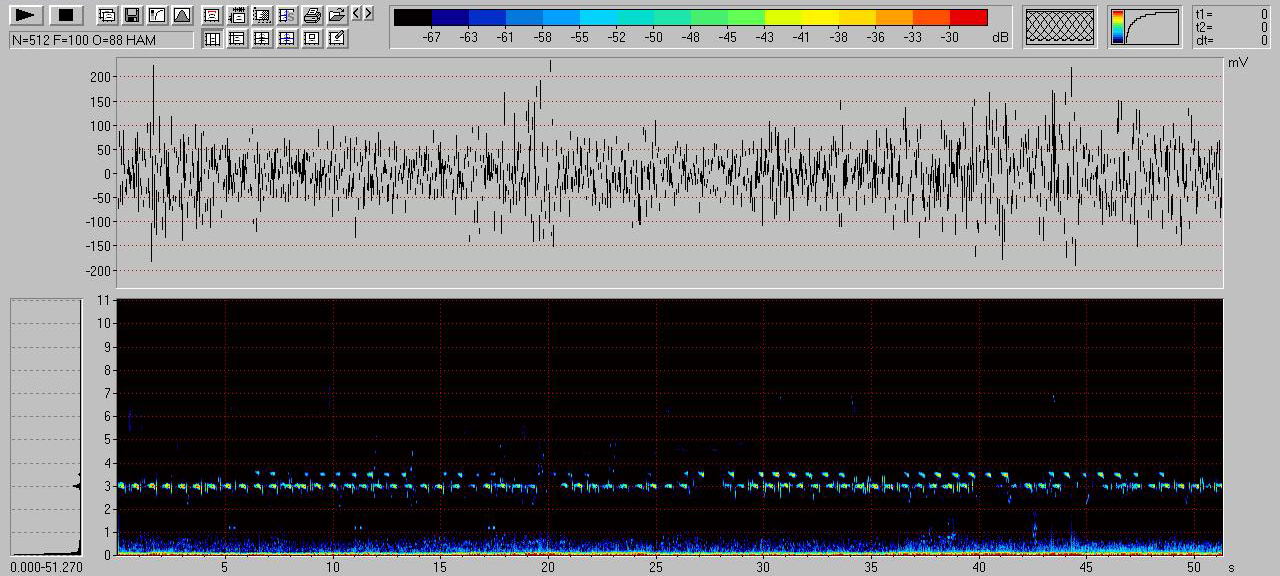Click the N=512 F=100 O=88 HAM parameters field
Viewport: 1280px width, 576px height.
[101, 40]
